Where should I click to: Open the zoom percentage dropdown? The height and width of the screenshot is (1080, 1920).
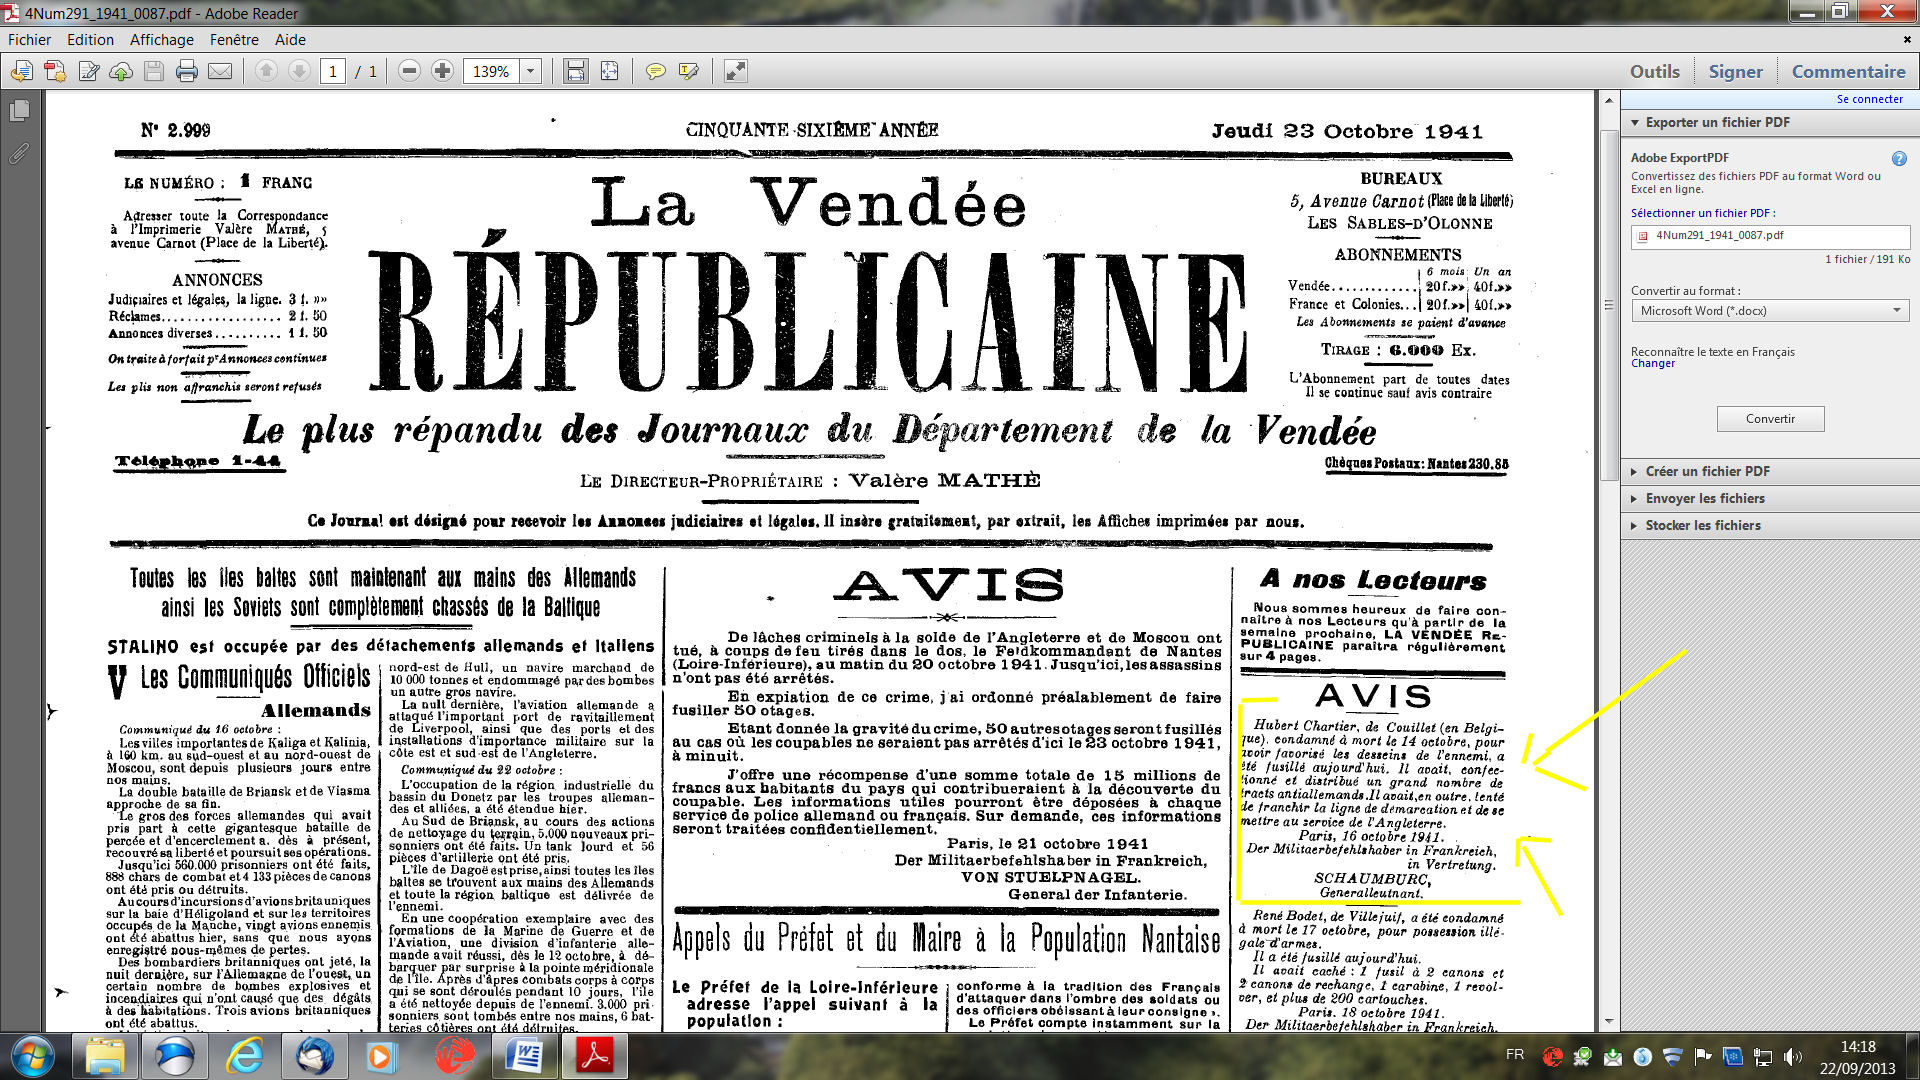531,71
